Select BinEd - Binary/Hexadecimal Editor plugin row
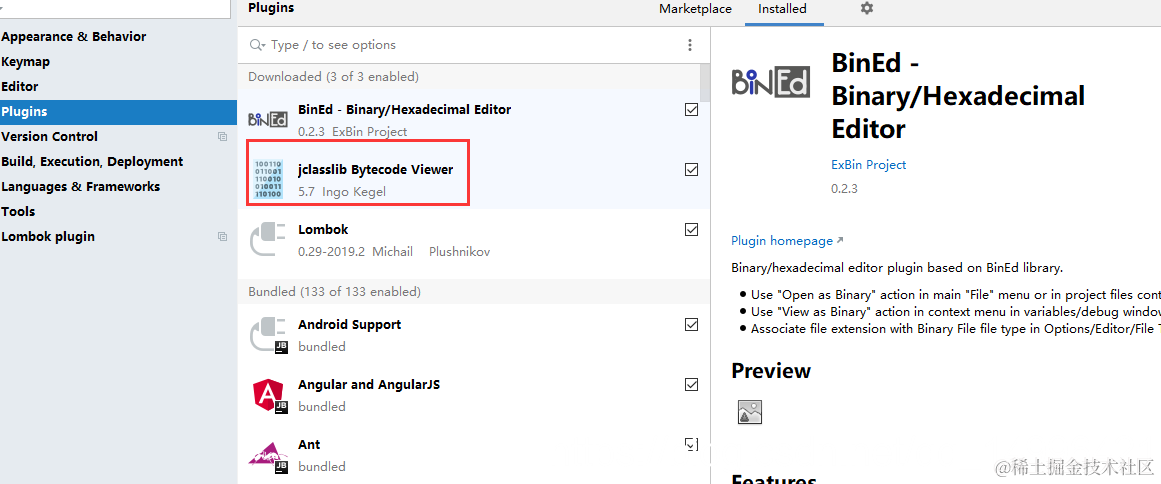The height and width of the screenshot is (484, 1161). tap(474, 120)
